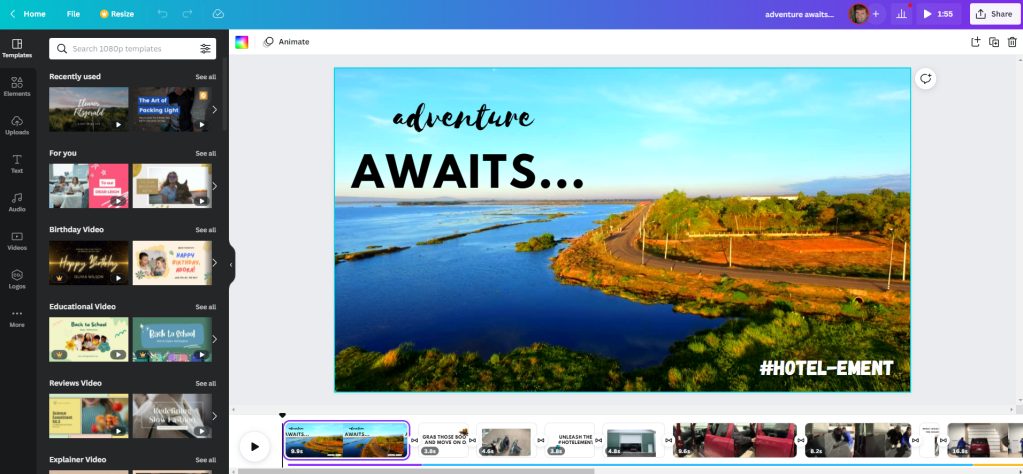Image resolution: width=1023 pixels, height=474 pixels.
Task: Open template search filter options
Action: 205,49
